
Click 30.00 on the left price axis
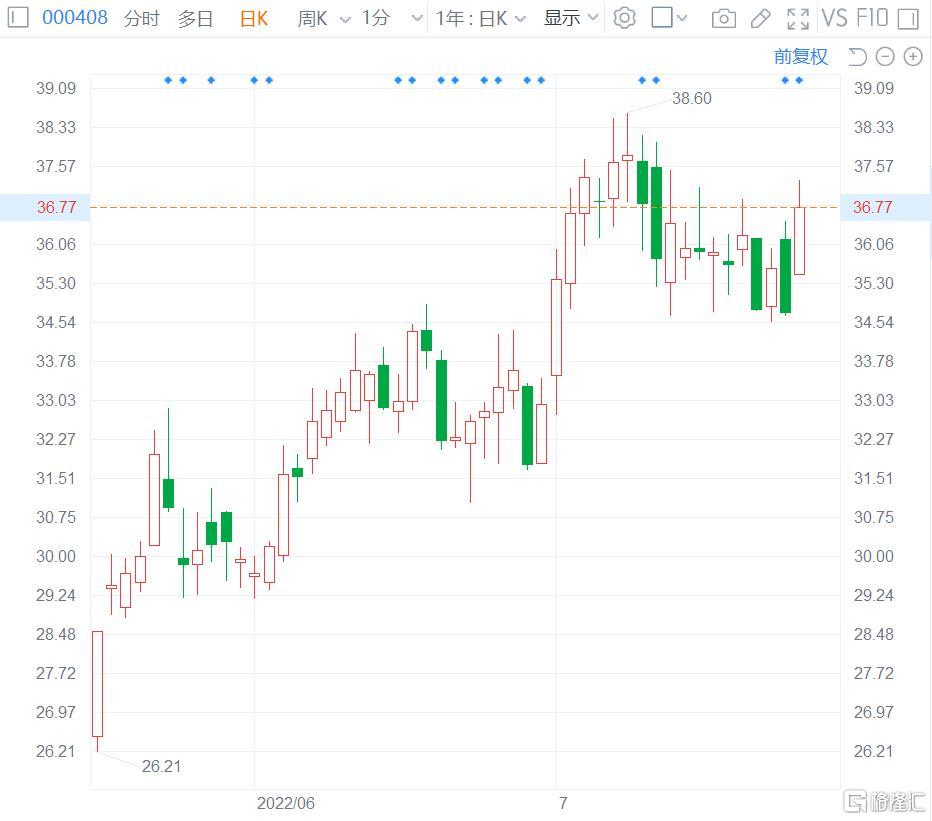(56, 556)
